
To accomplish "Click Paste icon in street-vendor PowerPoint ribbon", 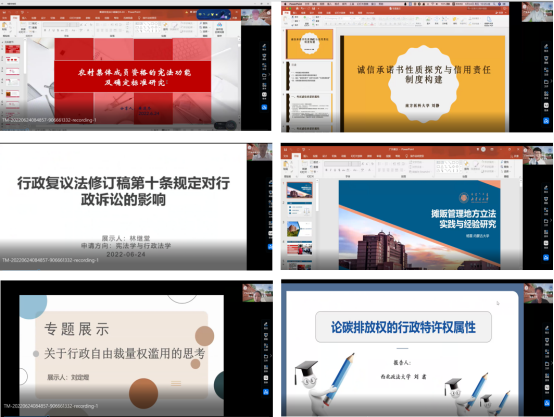I will tap(285, 166).
